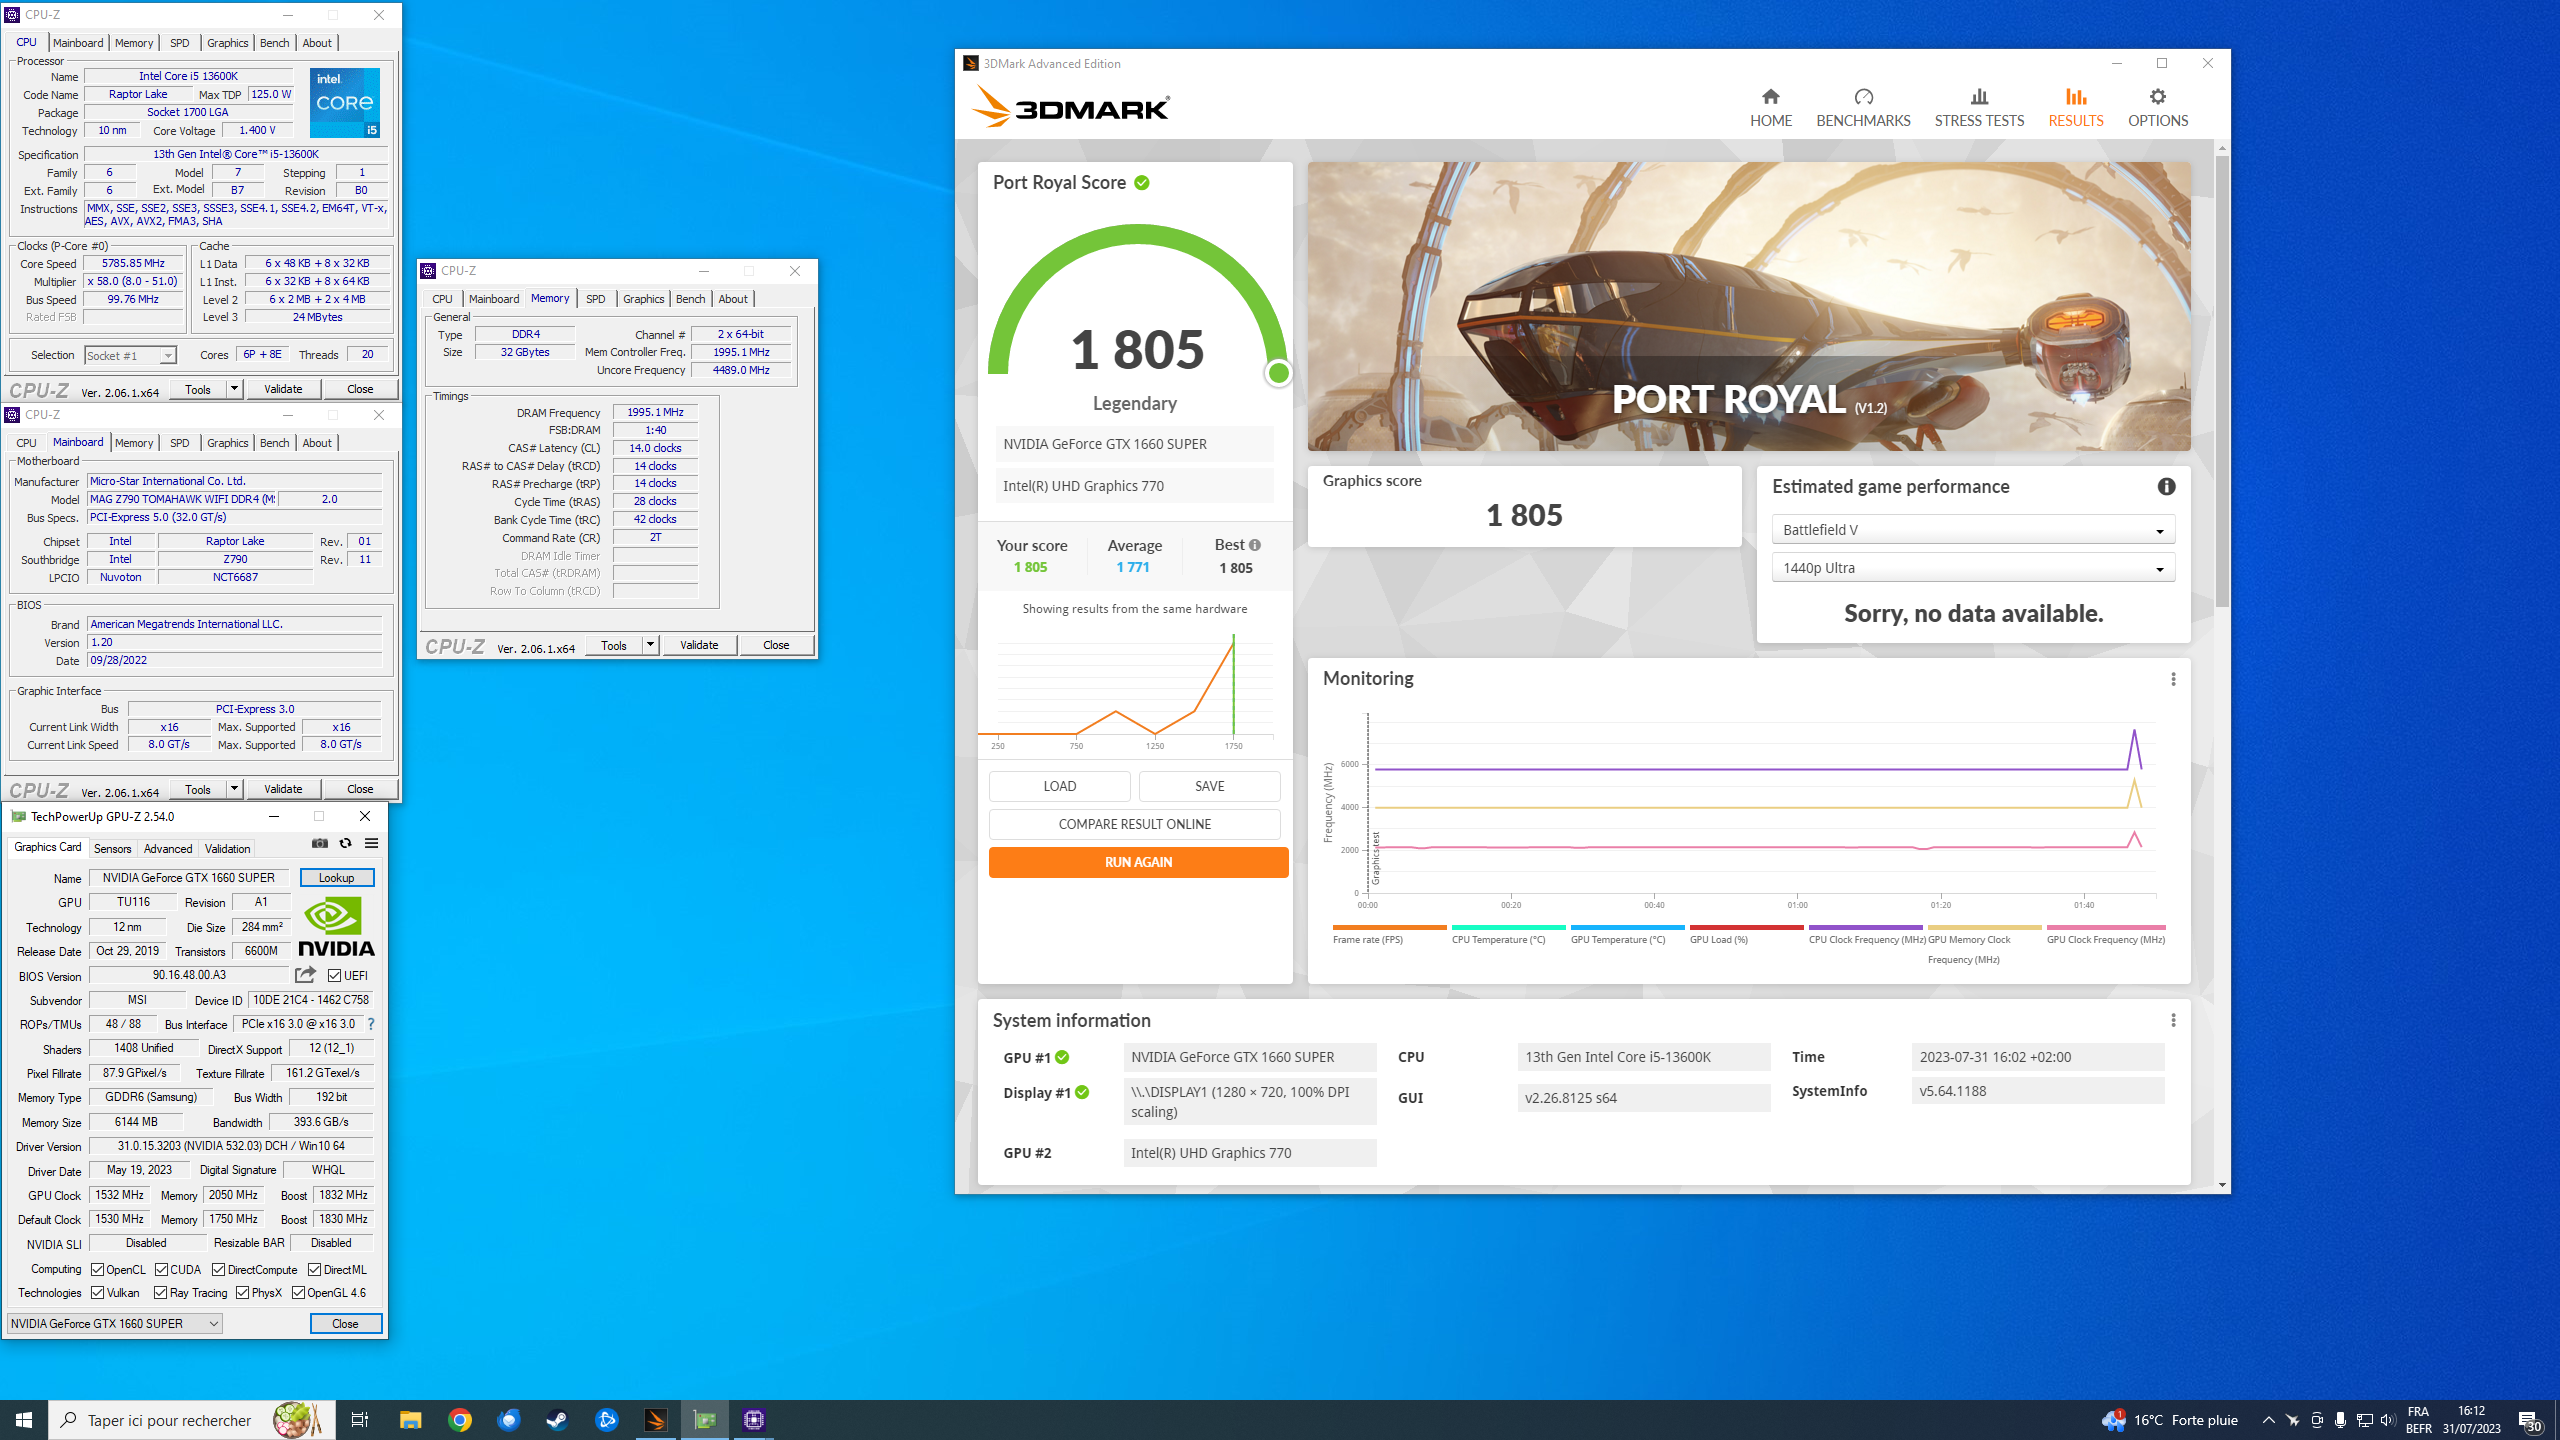Open the Socket #1 selection dropdown
The image size is (2560, 1440).
tap(130, 356)
